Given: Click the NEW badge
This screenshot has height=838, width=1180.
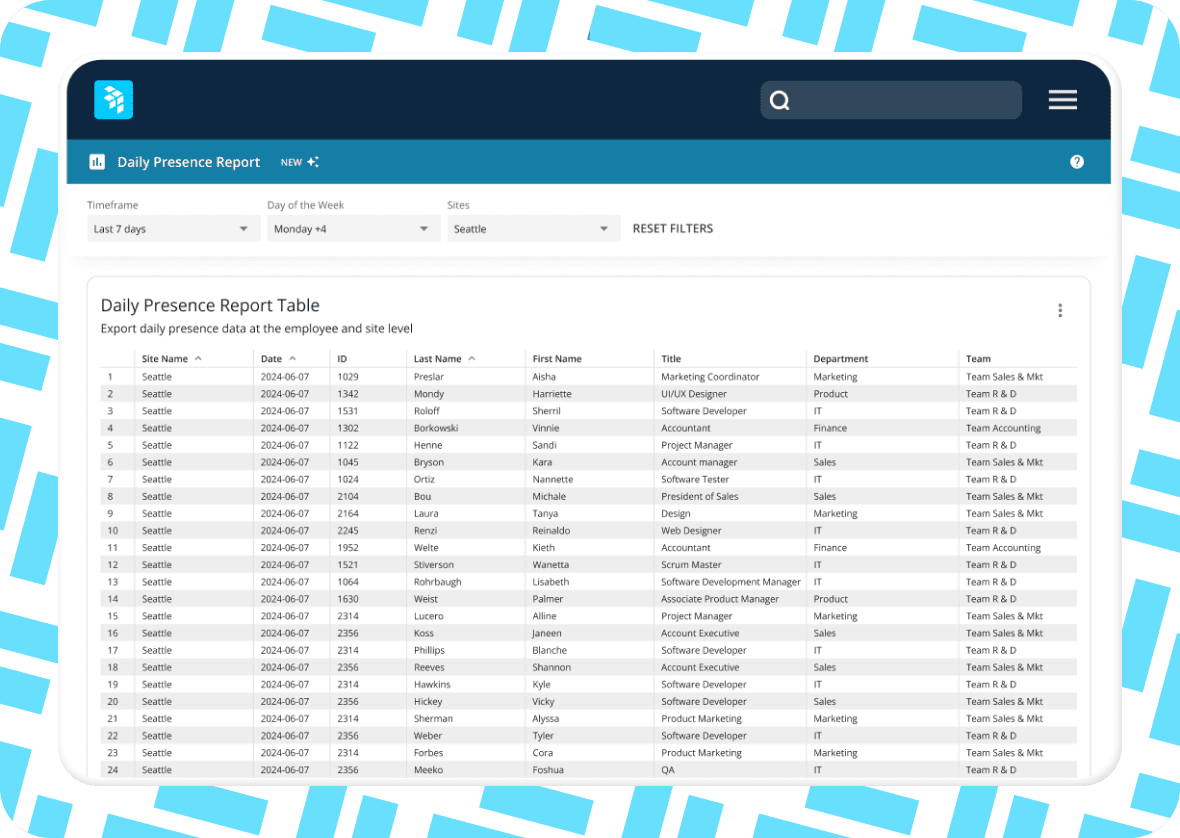Looking at the screenshot, I should [x=290, y=160].
